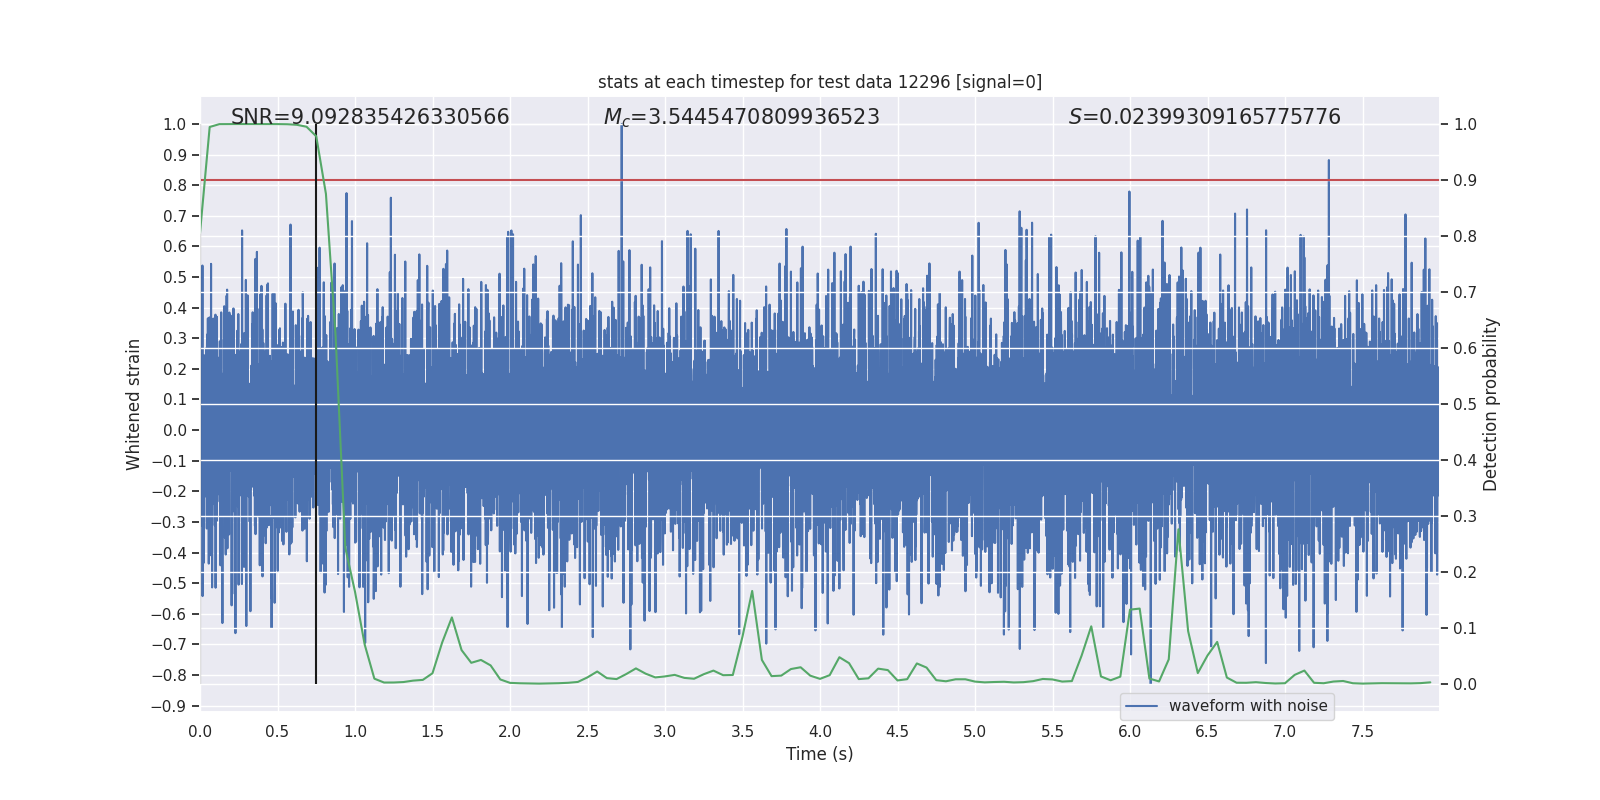Click the plot title text
1600x800 pixels.
(819, 82)
